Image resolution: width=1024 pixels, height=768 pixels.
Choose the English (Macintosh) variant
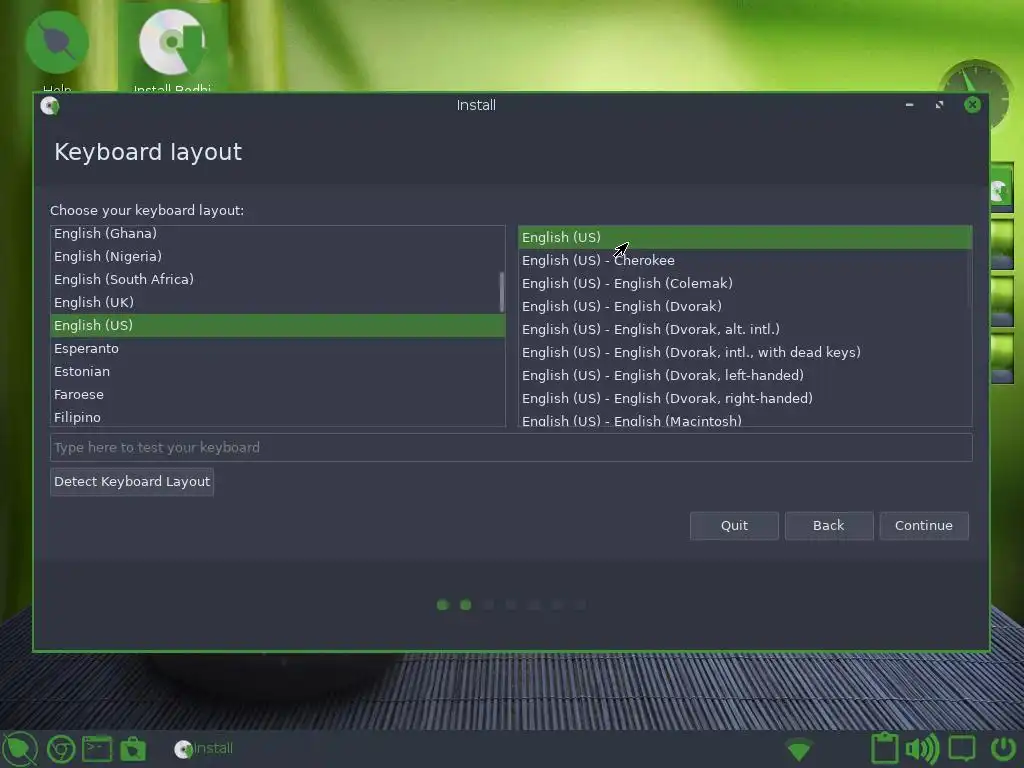tap(744, 419)
